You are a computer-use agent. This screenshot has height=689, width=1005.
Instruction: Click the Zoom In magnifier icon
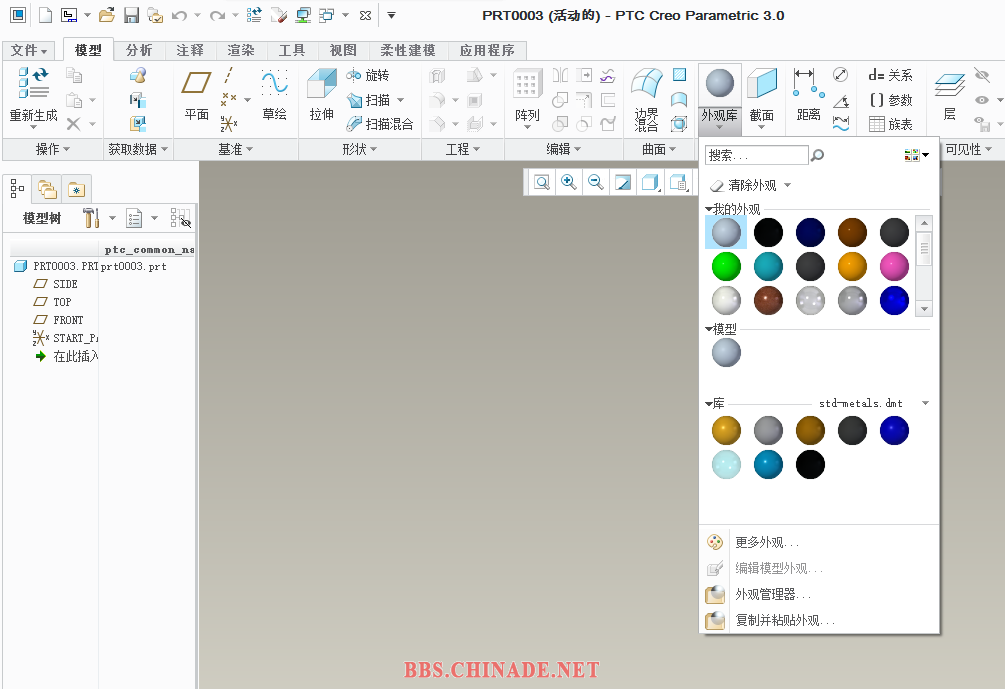click(569, 183)
